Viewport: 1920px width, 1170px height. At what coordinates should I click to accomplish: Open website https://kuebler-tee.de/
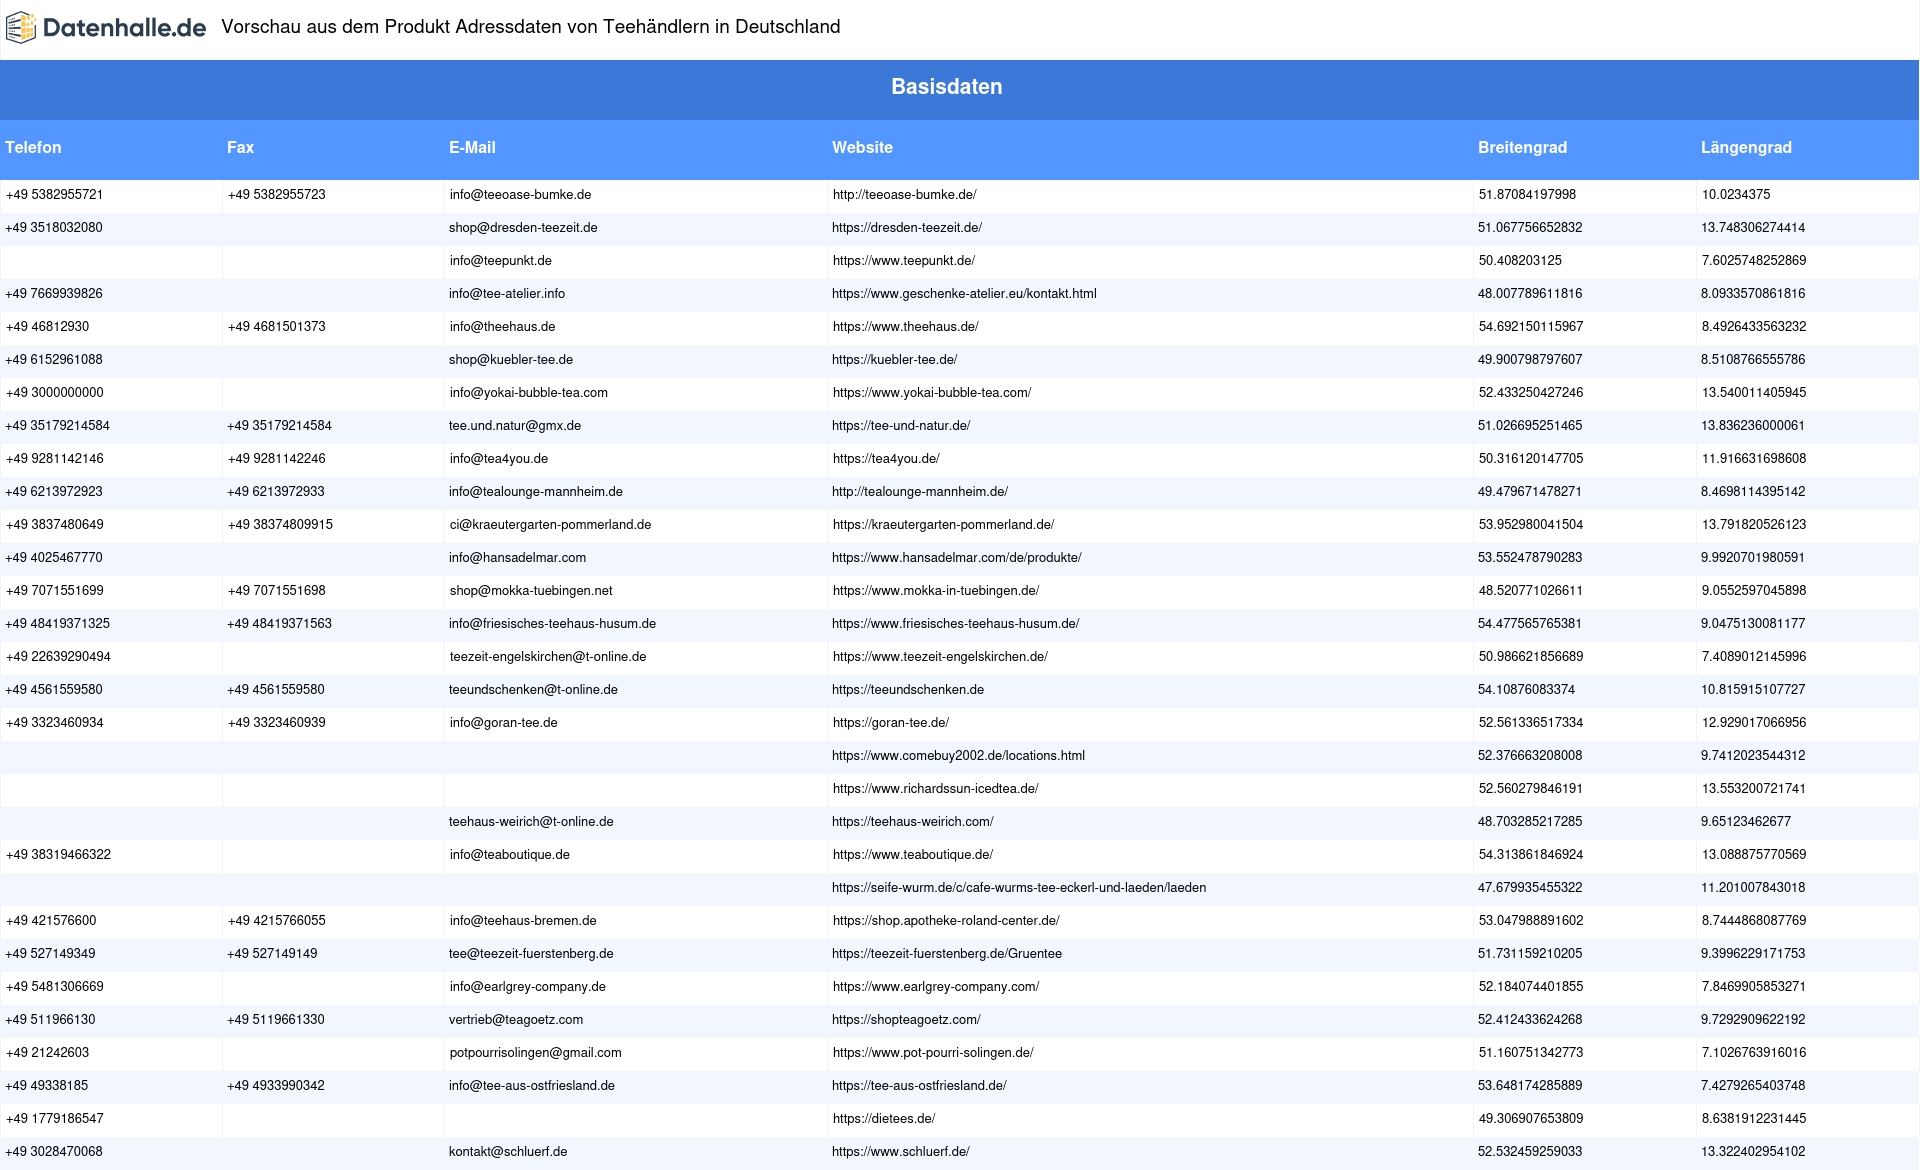click(894, 360)
